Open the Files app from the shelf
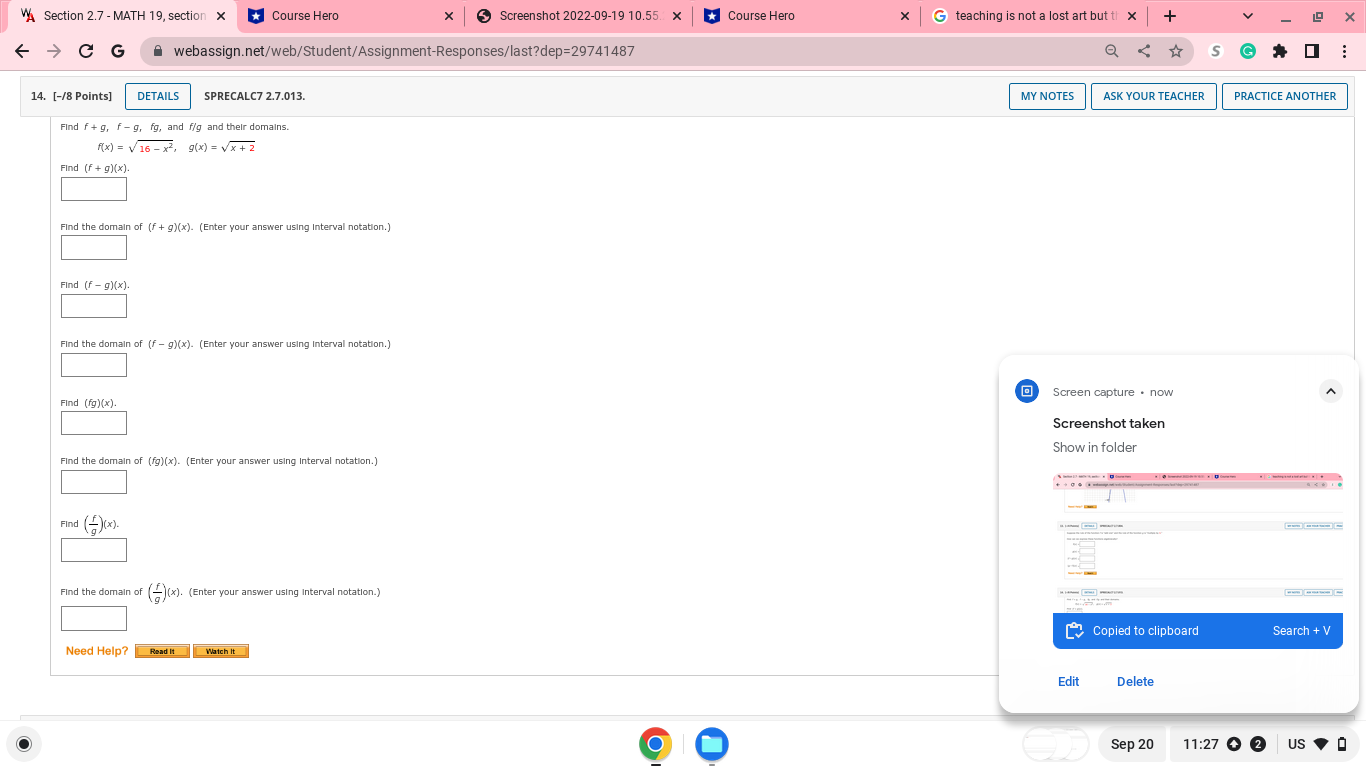Screen dimensions: 1366x768 point(712,744)
